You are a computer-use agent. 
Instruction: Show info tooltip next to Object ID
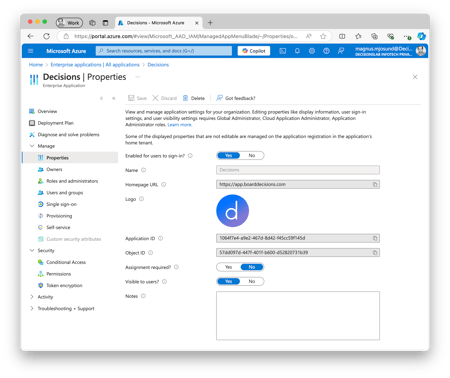click(x=150, y=253)
